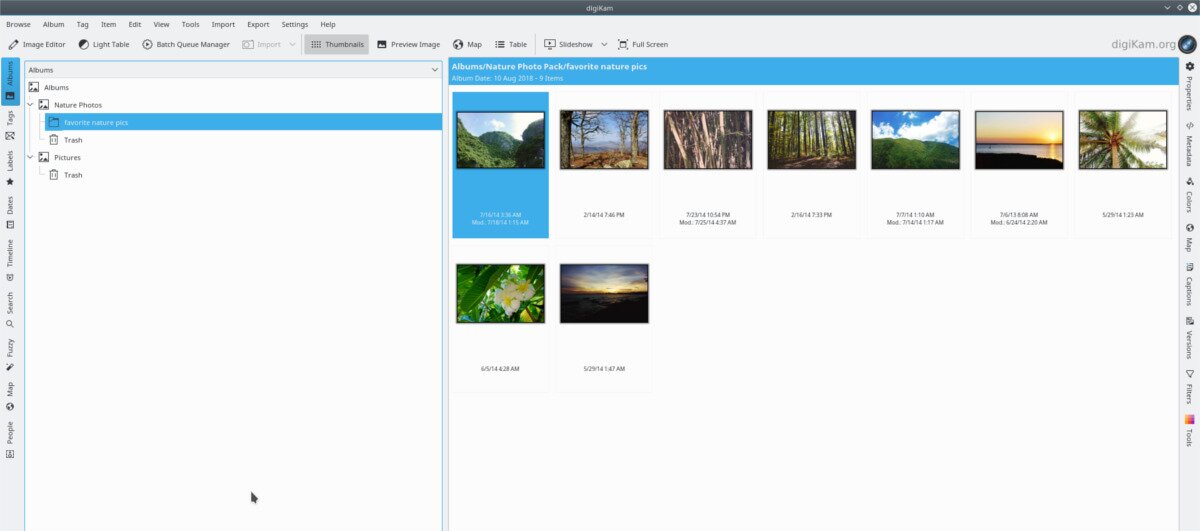
Task: Expand the Slideshow dropdown arrow
Action: coord(604,44)
